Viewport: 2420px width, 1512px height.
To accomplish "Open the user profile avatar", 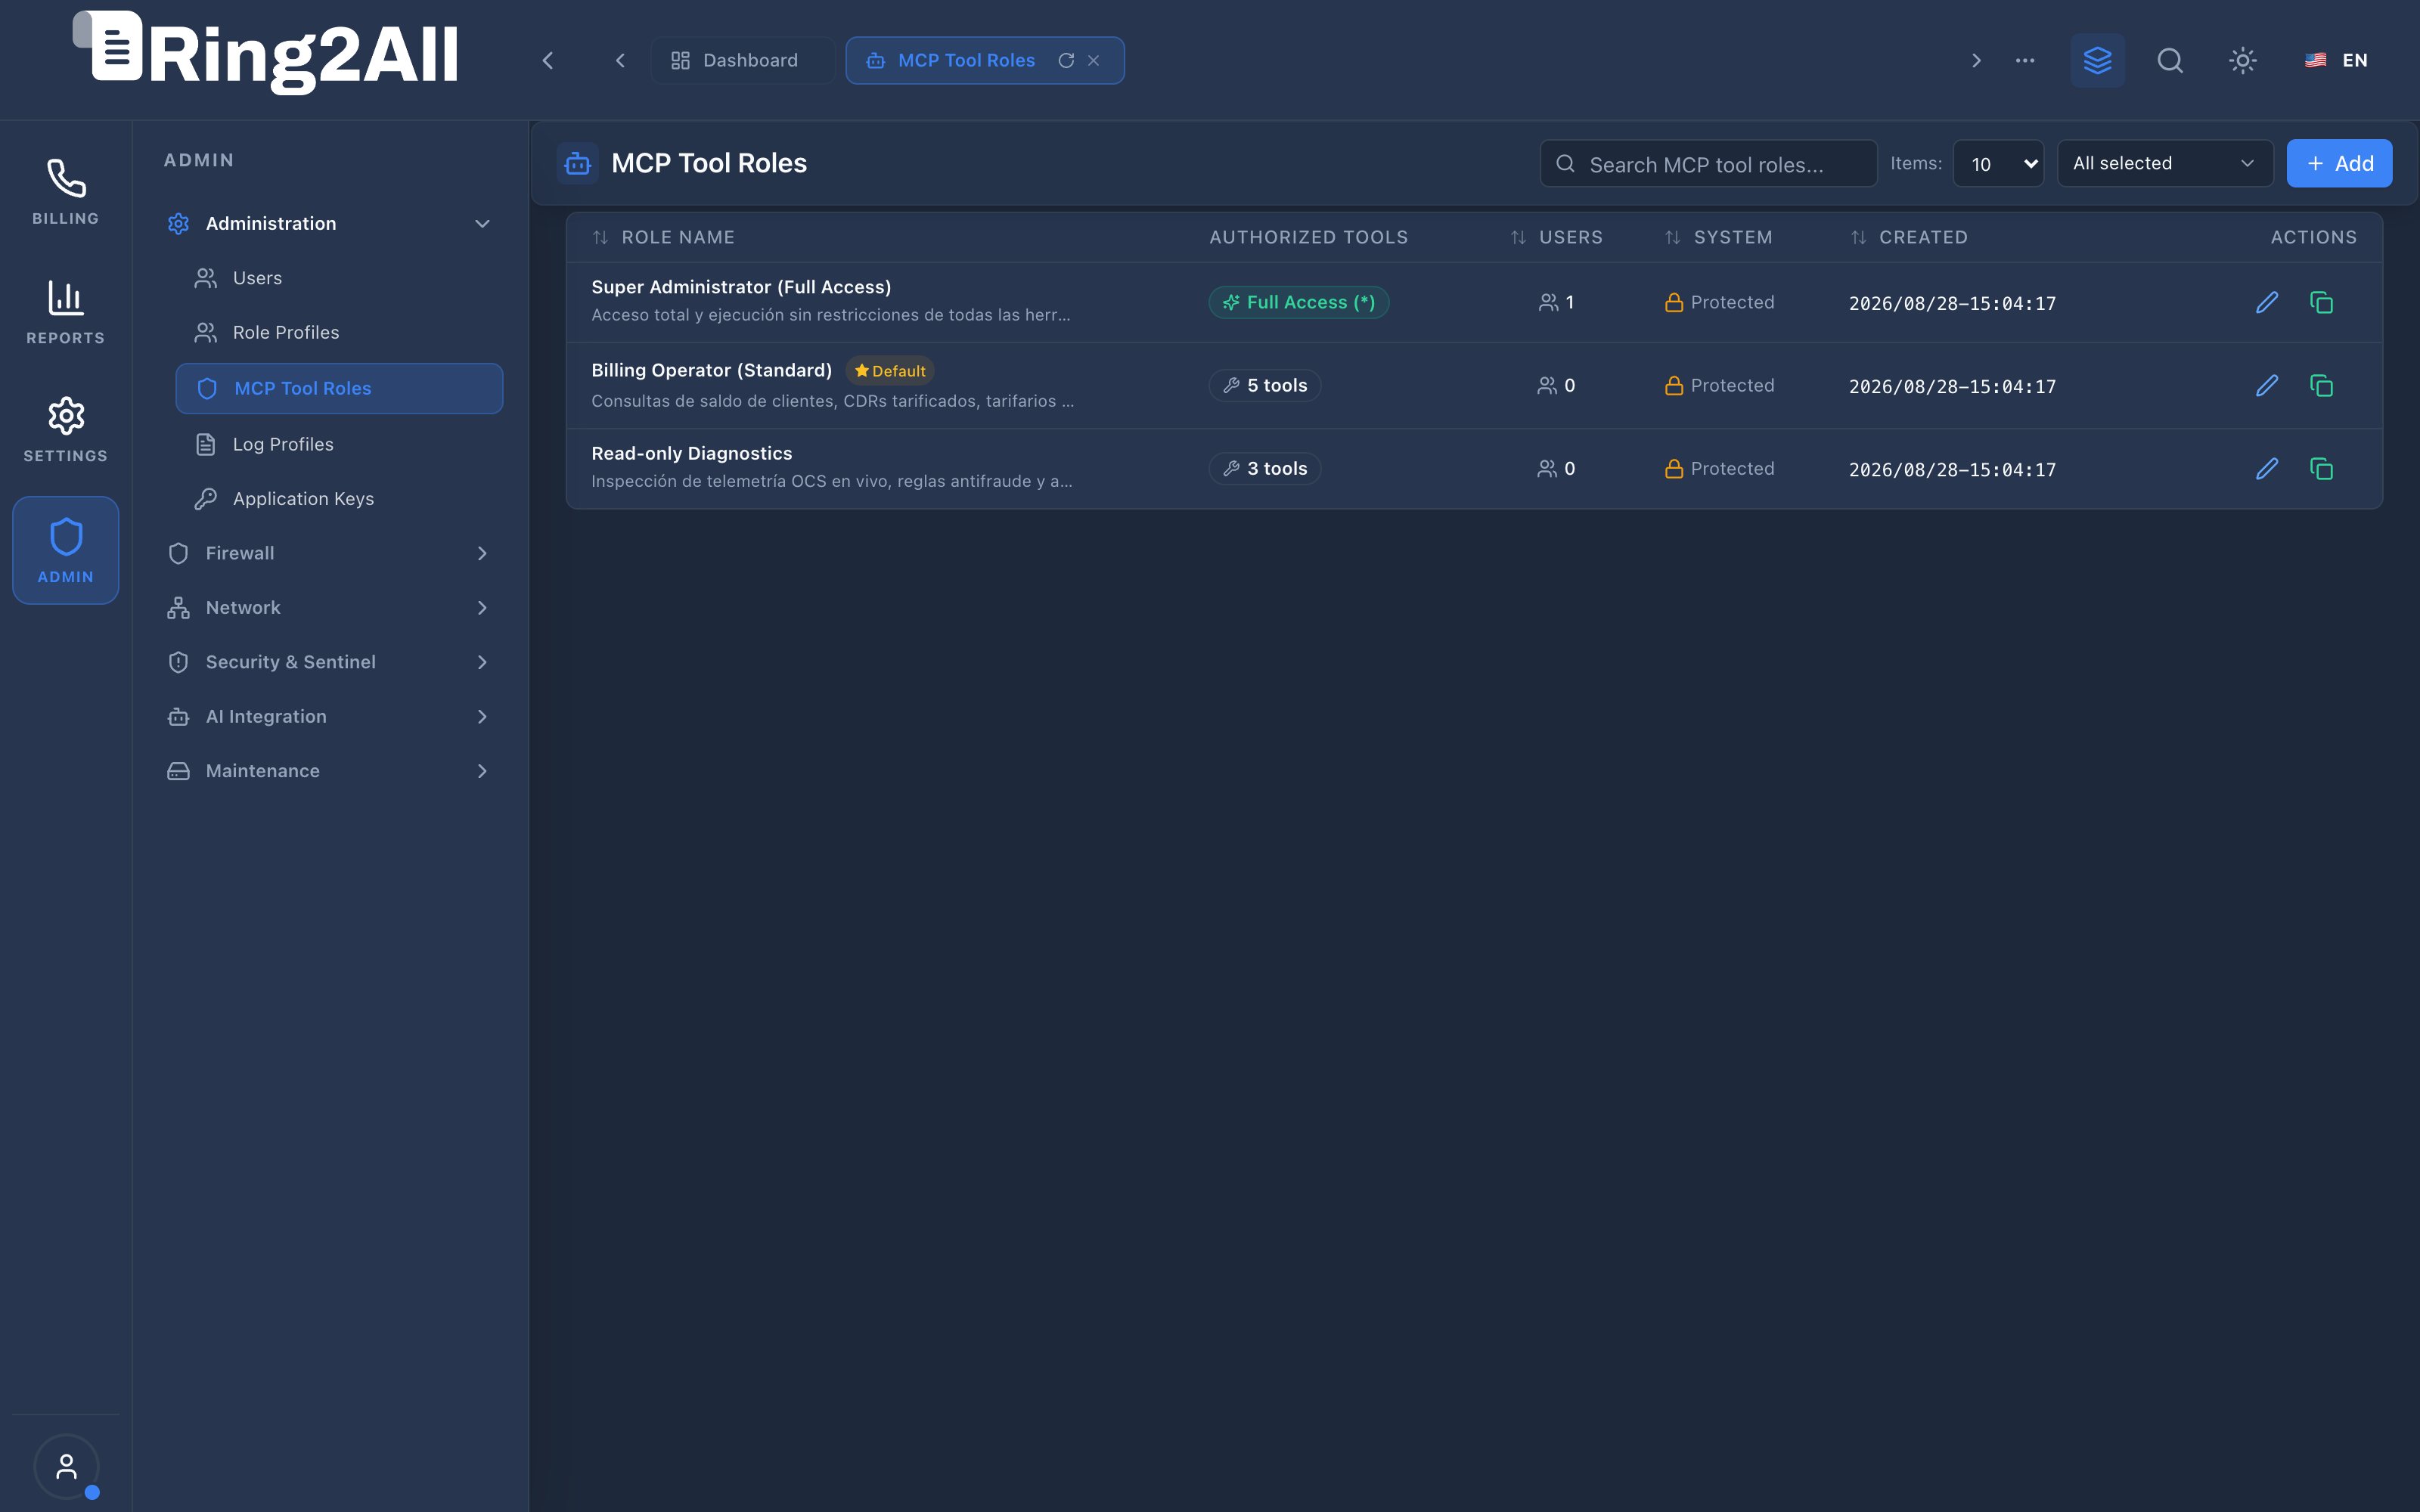I will point(66,1467).
